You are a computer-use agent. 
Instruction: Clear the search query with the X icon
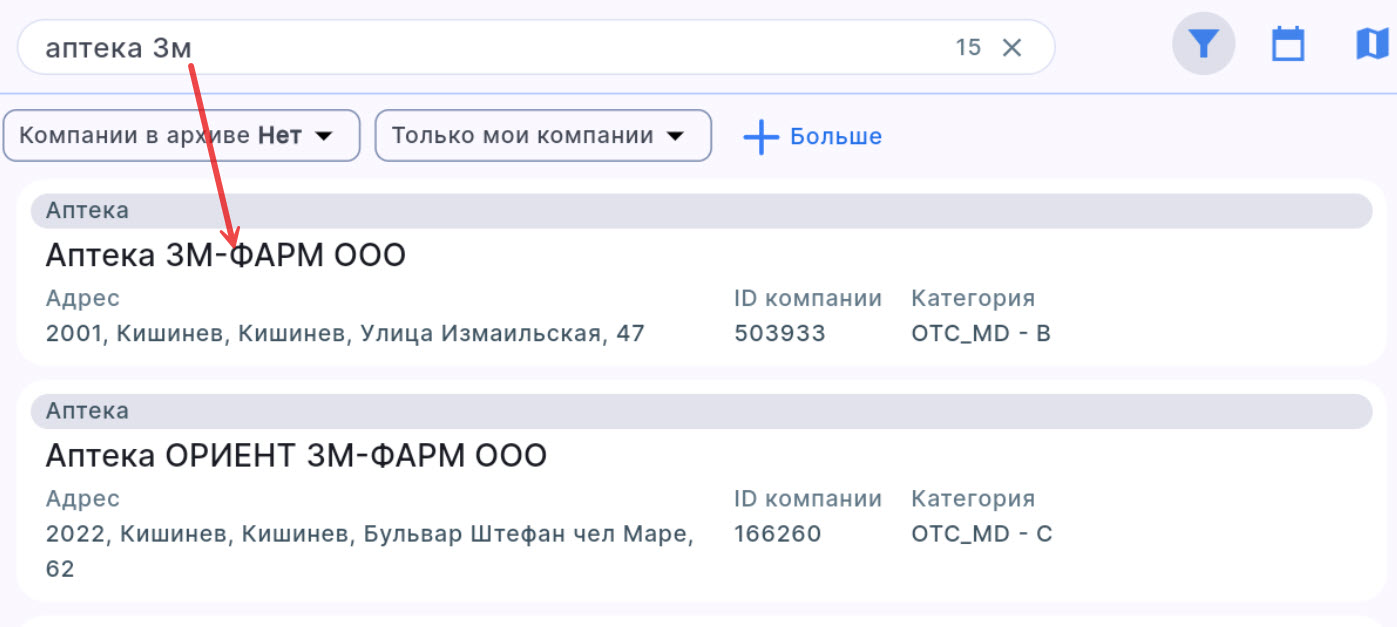point(1013,47)
